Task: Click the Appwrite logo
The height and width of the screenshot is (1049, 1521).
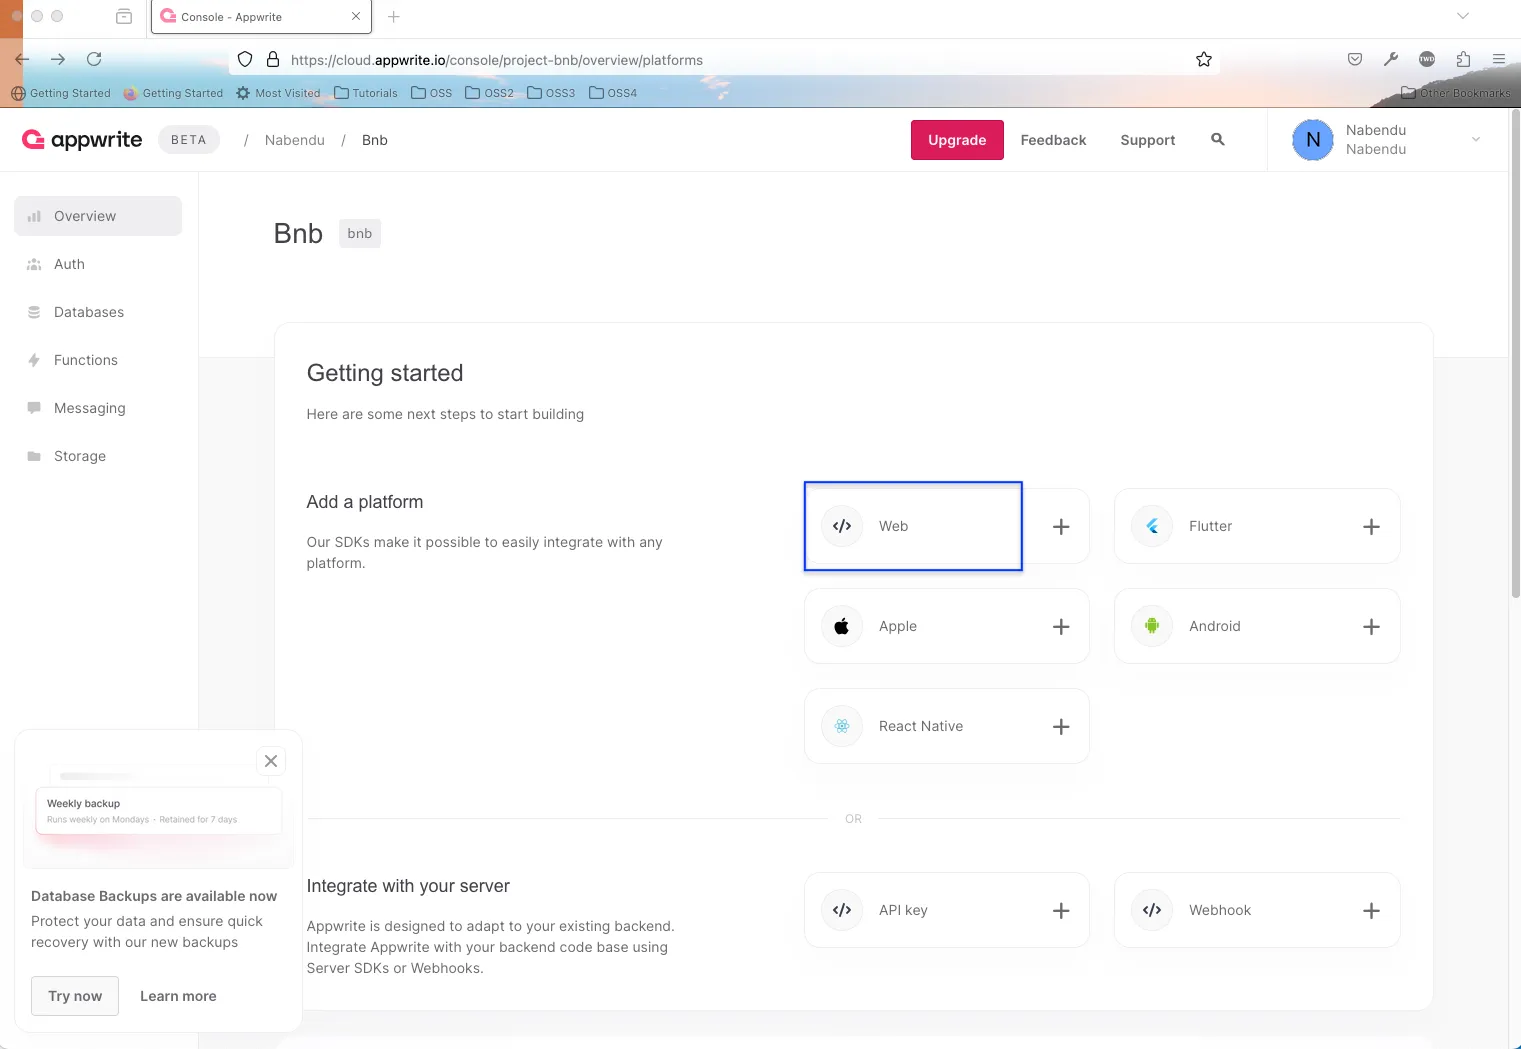Action: [x=82, y=140]
